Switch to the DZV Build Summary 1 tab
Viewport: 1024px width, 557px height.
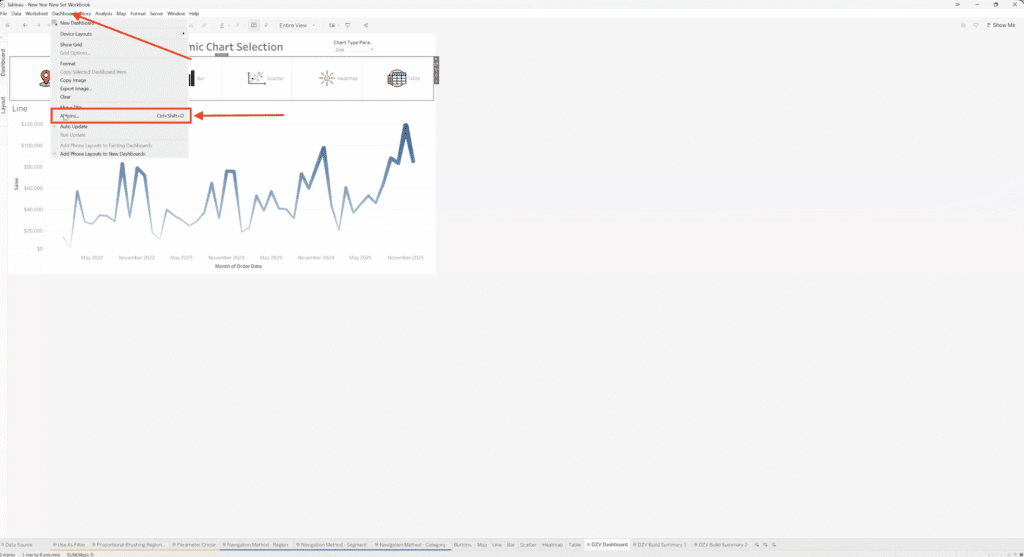coord(662,544)
